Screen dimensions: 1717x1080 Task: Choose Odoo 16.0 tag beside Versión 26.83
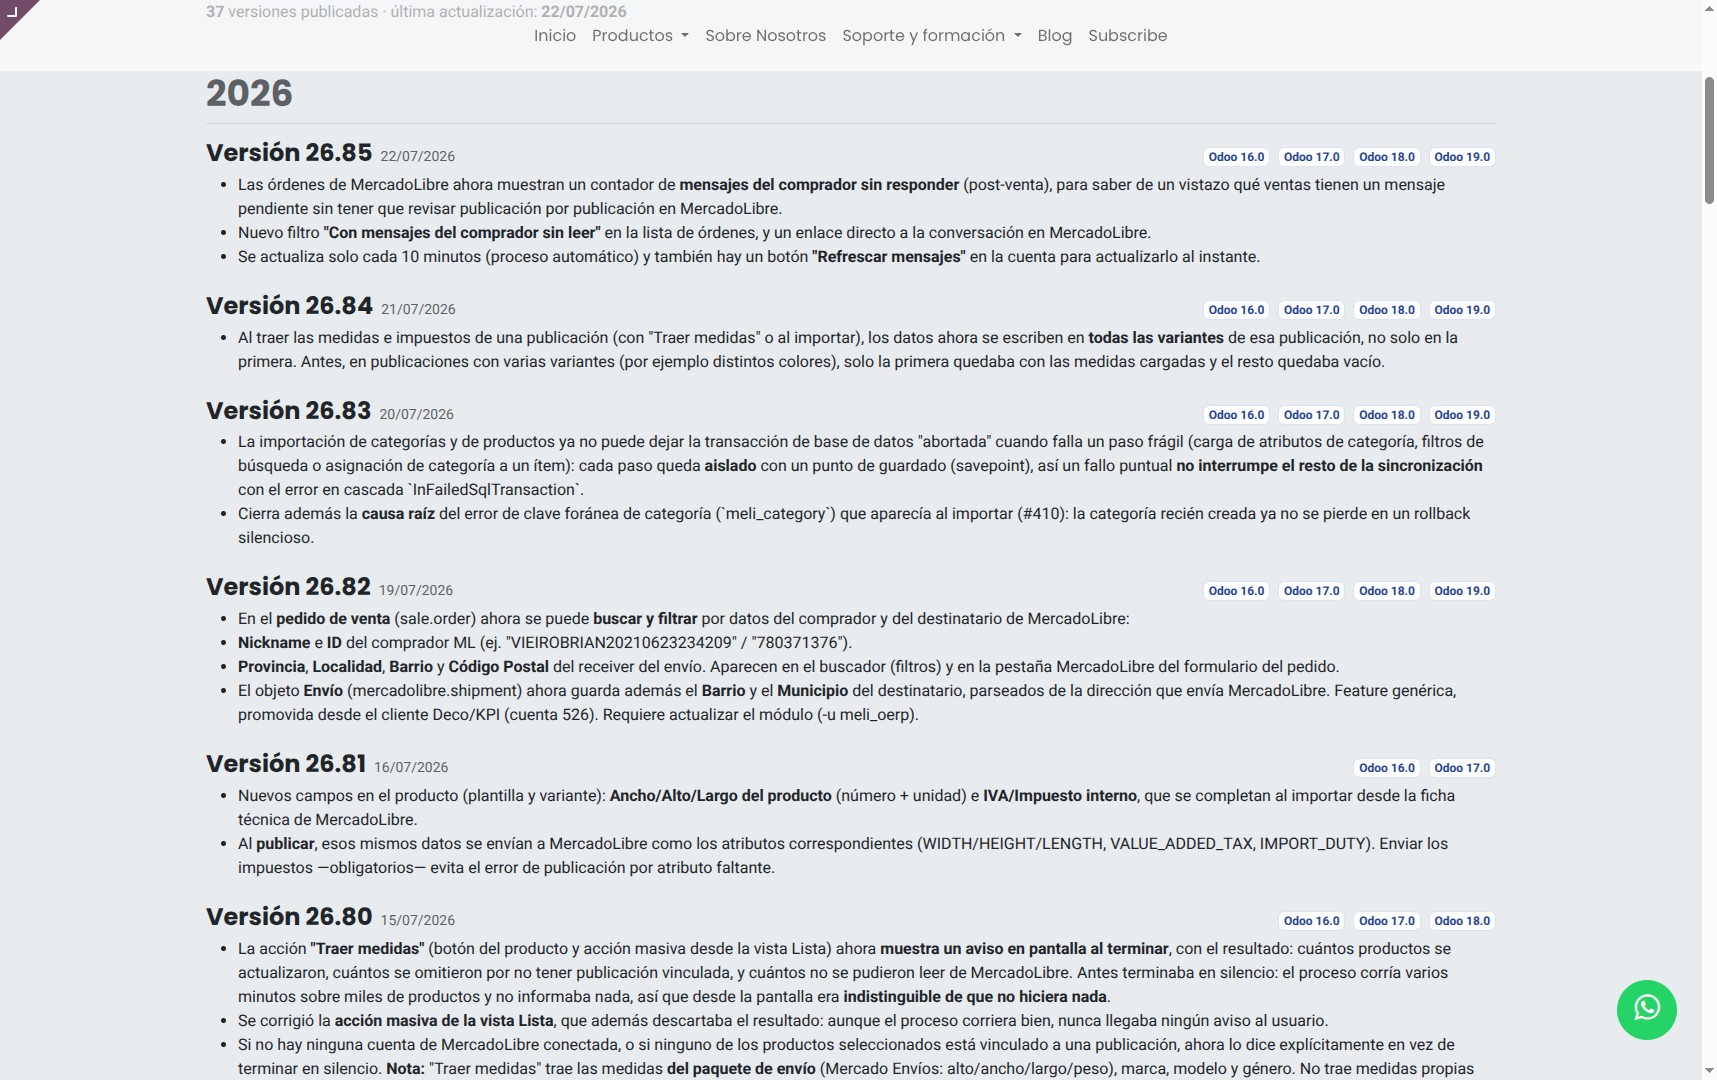1236,415
